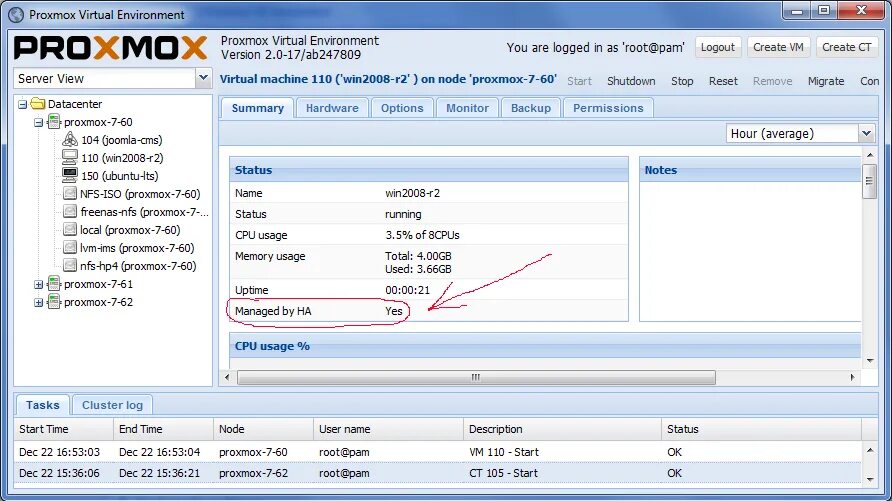The width and height of the screenshot is (892, 501).
Task: Click the proxmox-7-60 node server icon
Action: 54,122
